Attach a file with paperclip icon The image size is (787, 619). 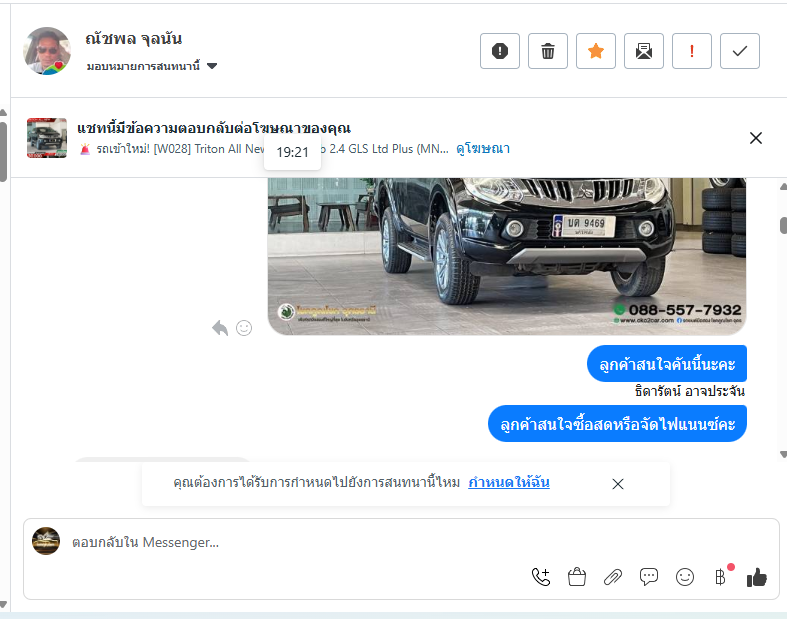point(613,577)
